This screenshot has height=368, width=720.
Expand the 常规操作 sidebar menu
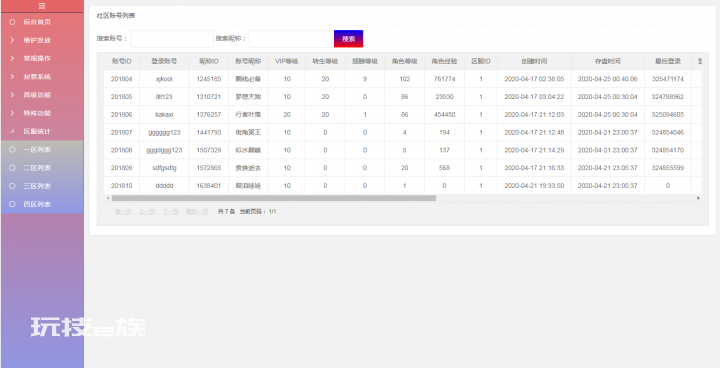point(42,58)
